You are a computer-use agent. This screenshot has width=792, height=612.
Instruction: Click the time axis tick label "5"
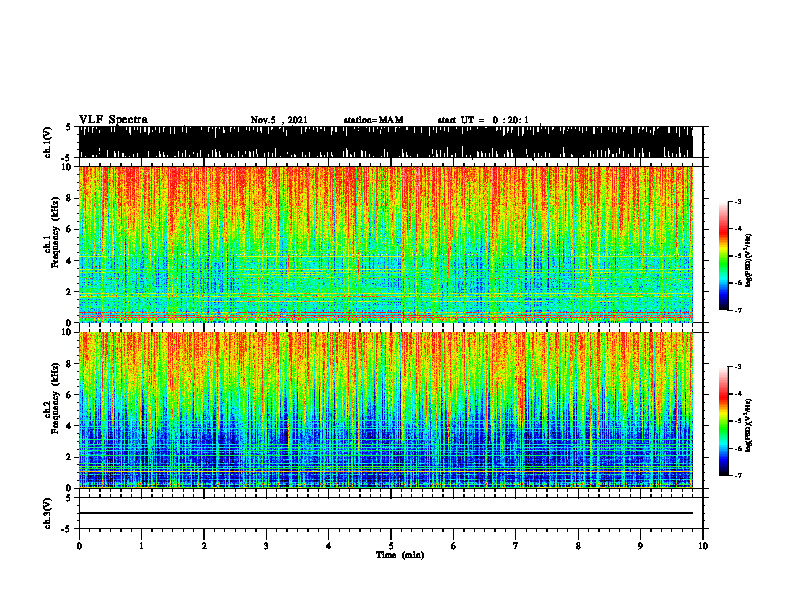391,546
